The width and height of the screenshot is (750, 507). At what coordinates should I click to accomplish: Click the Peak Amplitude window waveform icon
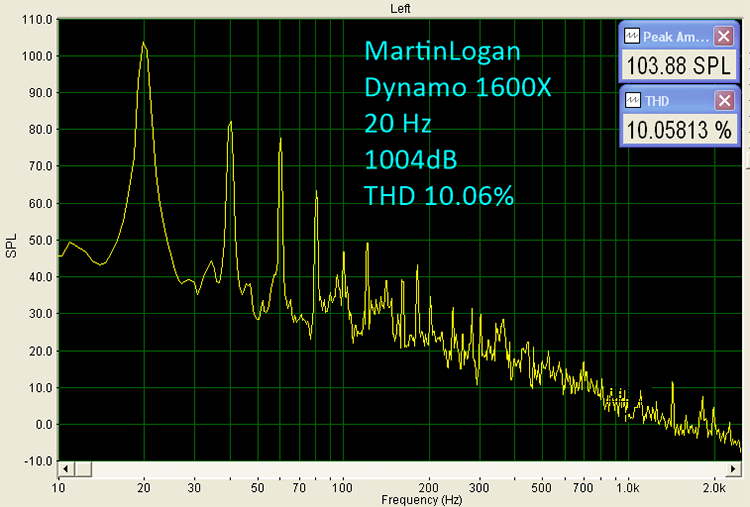pos(631,36)
